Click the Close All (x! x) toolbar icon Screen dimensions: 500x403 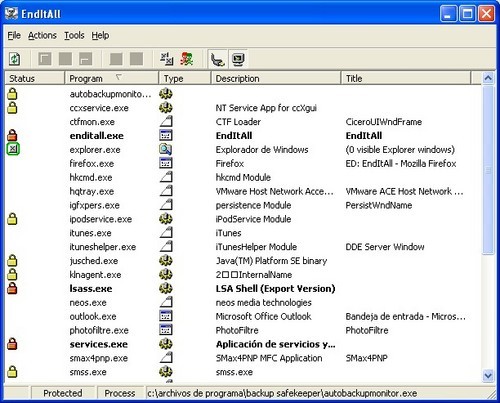click(x=166, y=59)
